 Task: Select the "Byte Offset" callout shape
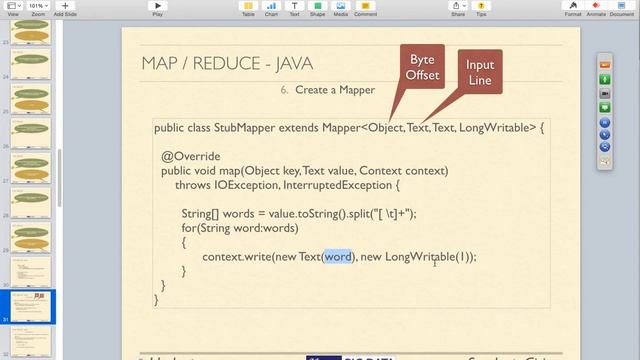tap(422, 67)
